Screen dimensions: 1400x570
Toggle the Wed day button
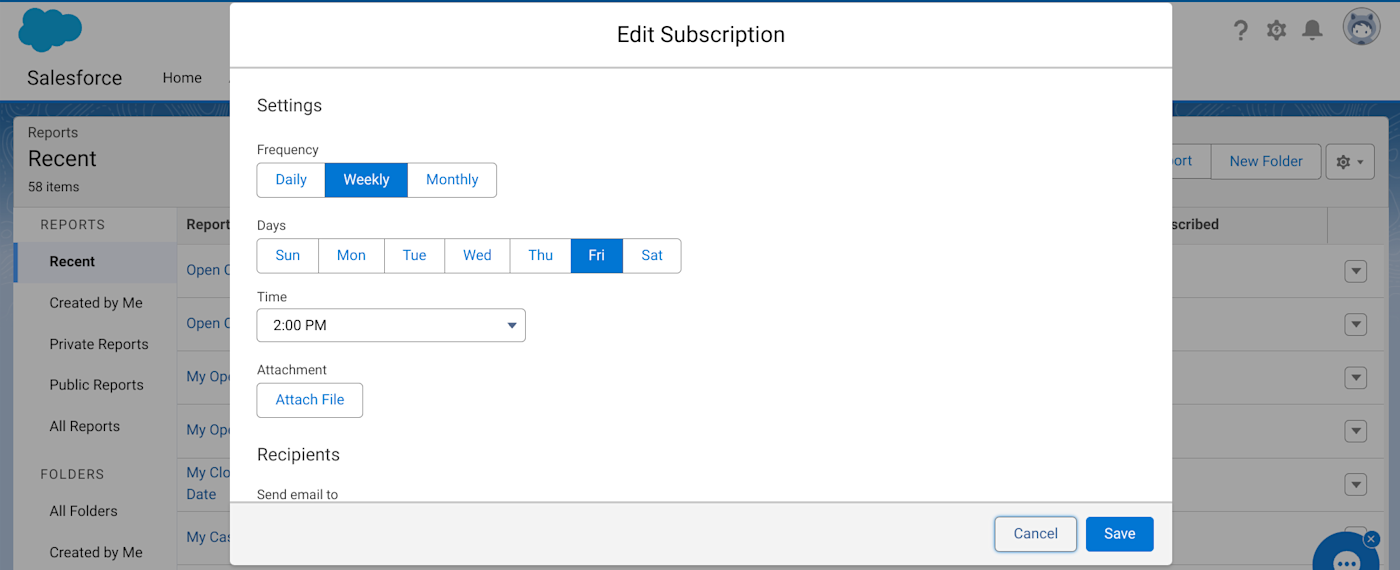(x=477, y=255)
